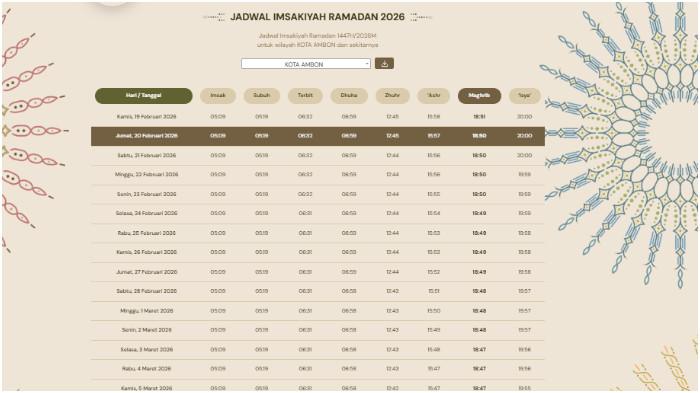Image resolution: width=700 pixels, height=393 pixels.
Task: Select the Hari / Tanggal column header
Action: point(144,96)
